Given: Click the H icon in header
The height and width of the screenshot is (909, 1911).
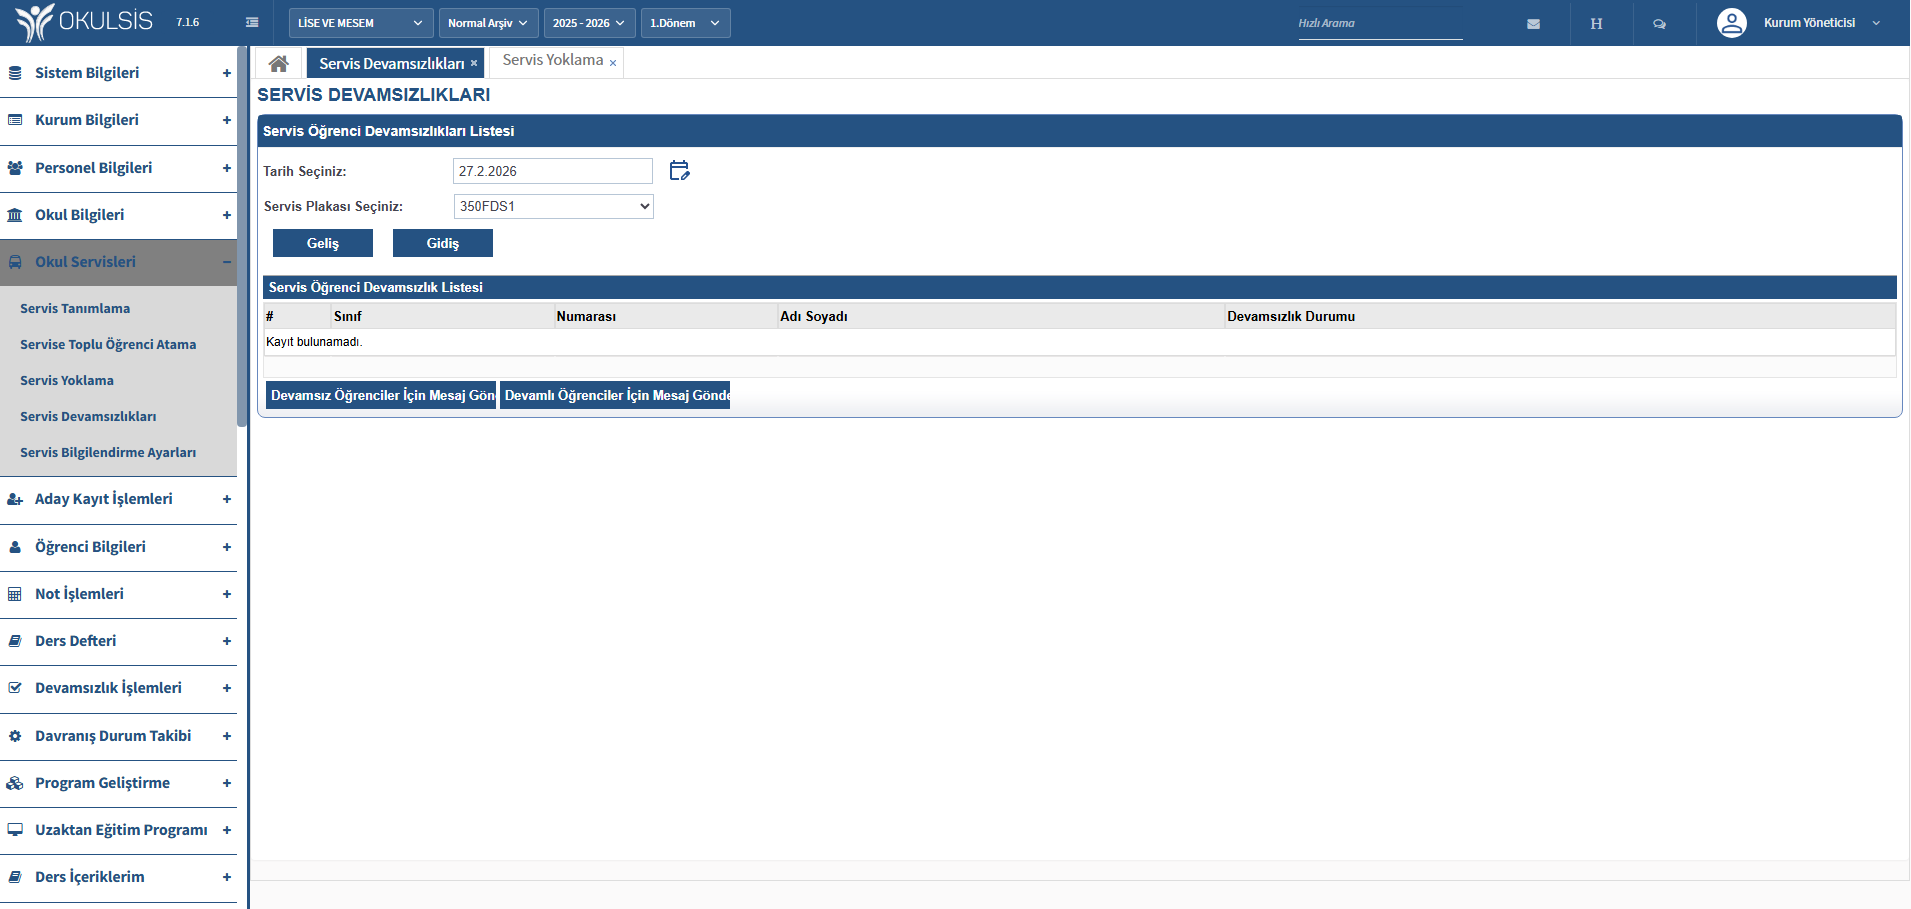Looking at the screenshot, I should click(x=1596, y=24).
